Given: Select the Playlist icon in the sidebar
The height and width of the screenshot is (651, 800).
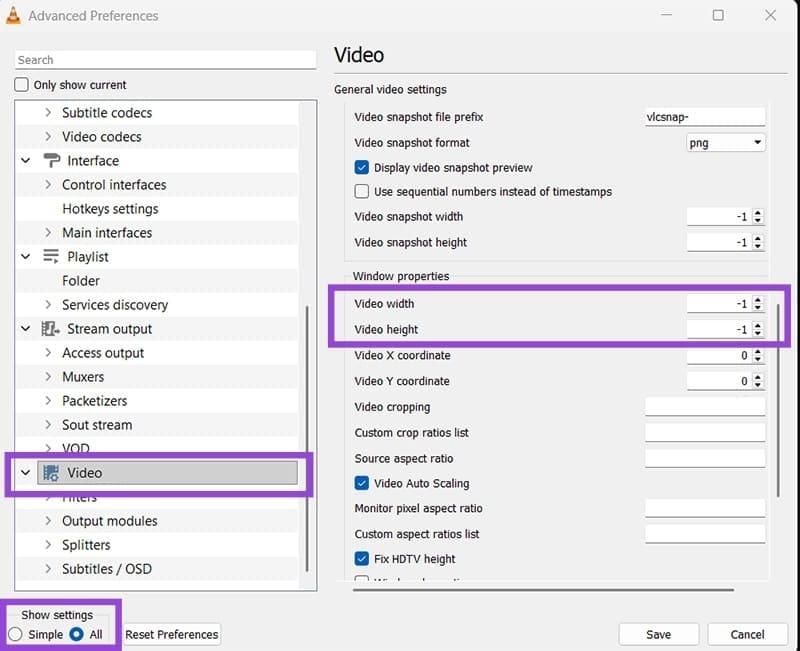Looking at the screenshot, I should pyautogui.click(x=52, y=256).
